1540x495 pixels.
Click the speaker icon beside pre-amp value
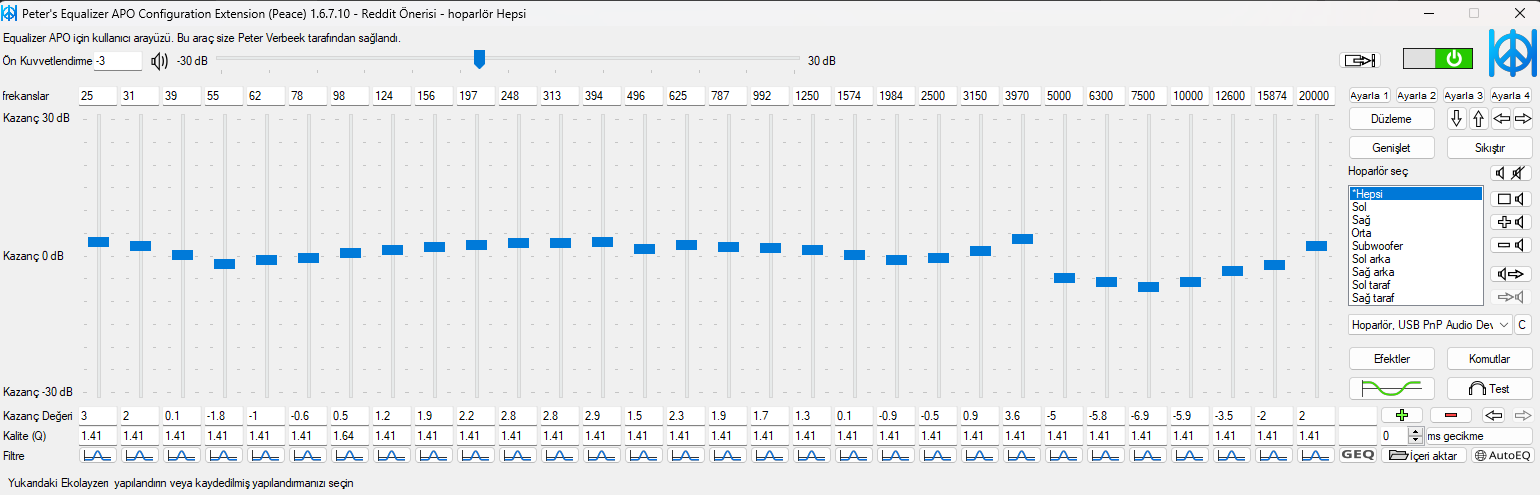[x=159, y=61]
